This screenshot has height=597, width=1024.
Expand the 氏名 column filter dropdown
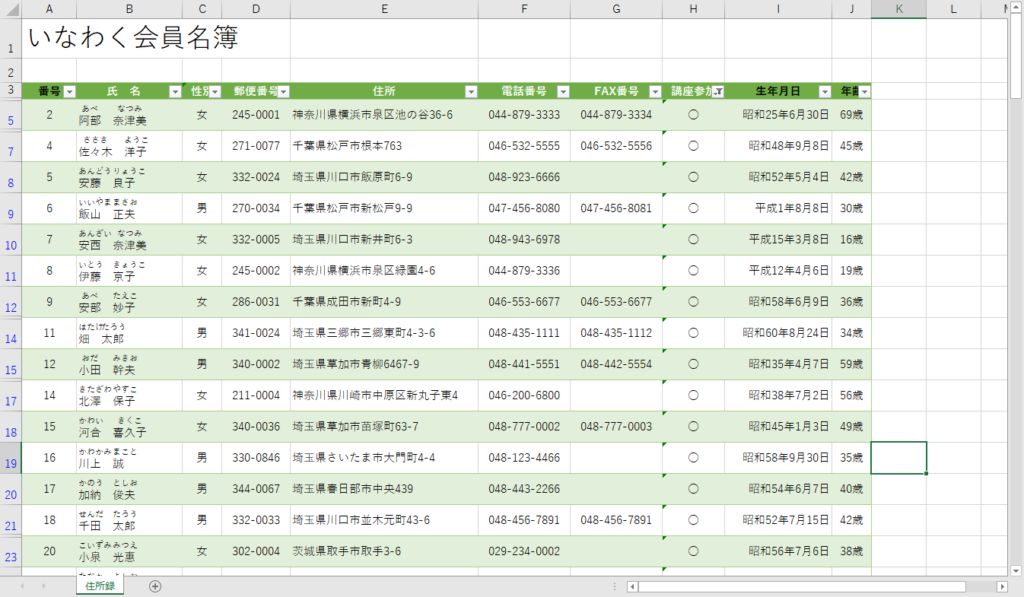(x=175, y=91)
